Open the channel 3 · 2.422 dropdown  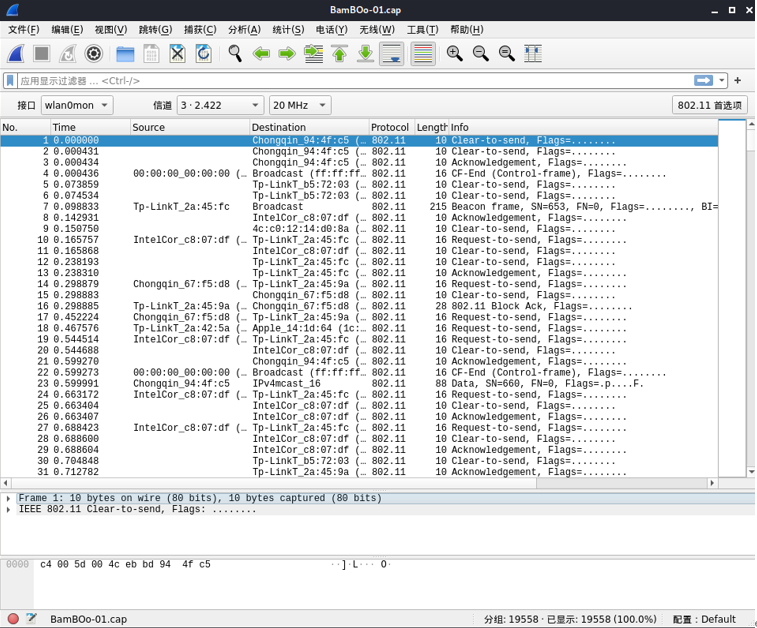click(220, 105)
